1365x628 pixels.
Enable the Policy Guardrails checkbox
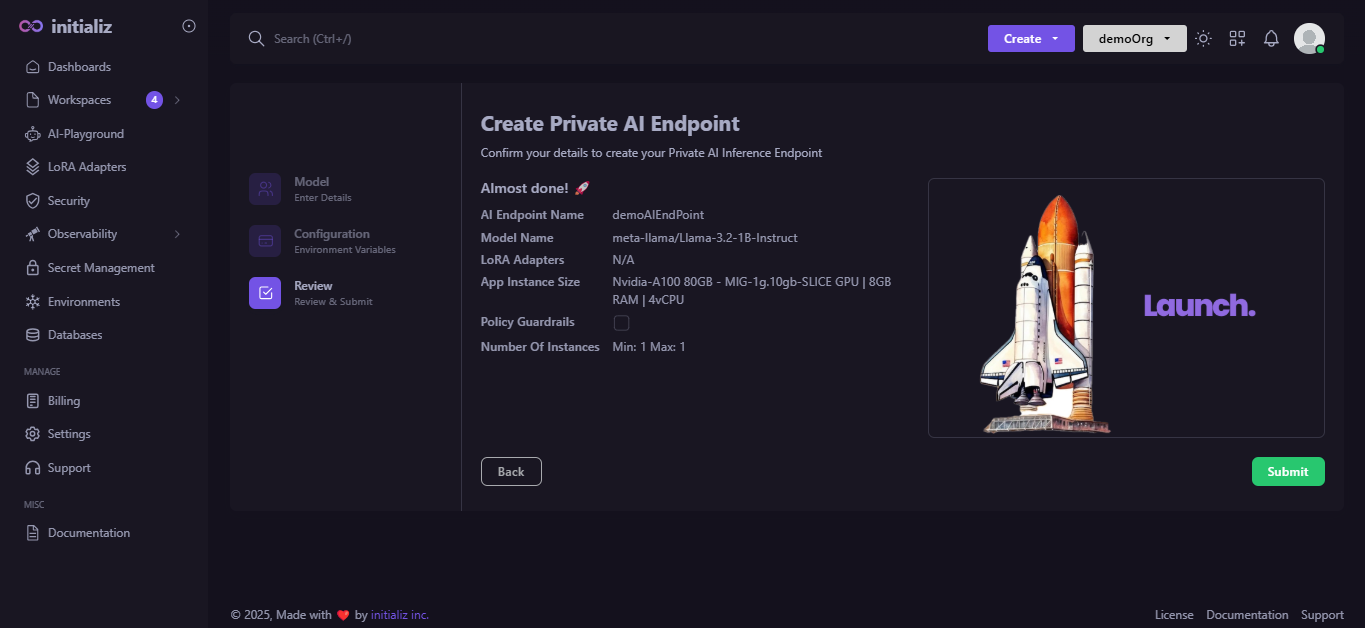pyautogui.click(x=621, y=323)
